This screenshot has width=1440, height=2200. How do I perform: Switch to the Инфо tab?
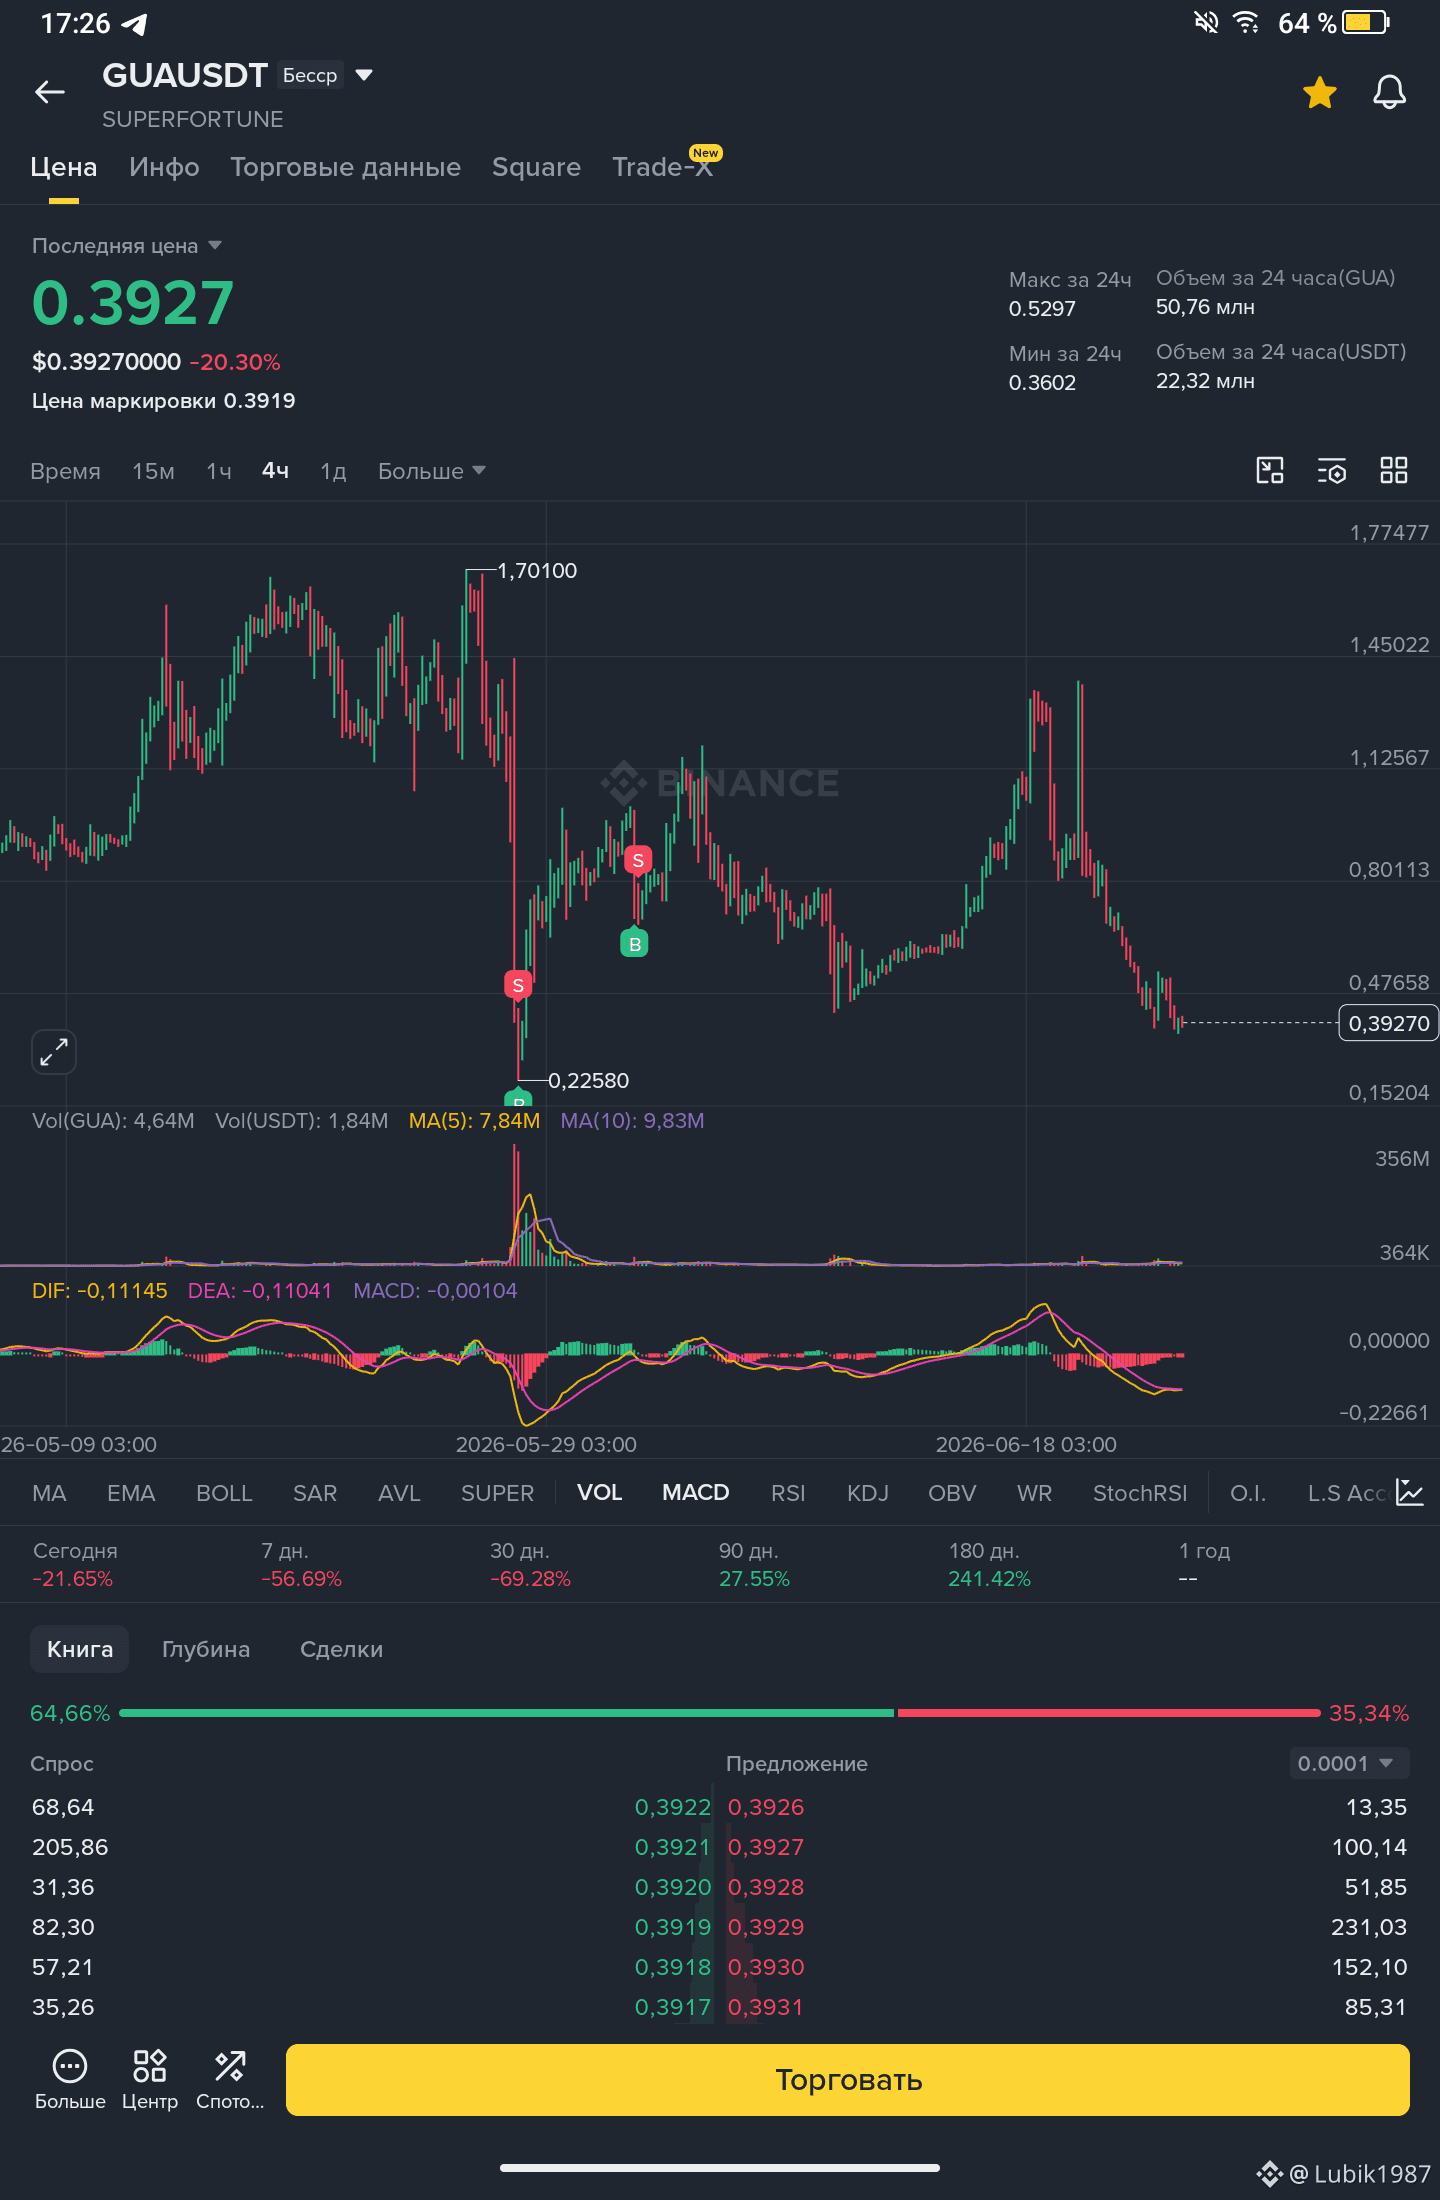tap(164, 167)
